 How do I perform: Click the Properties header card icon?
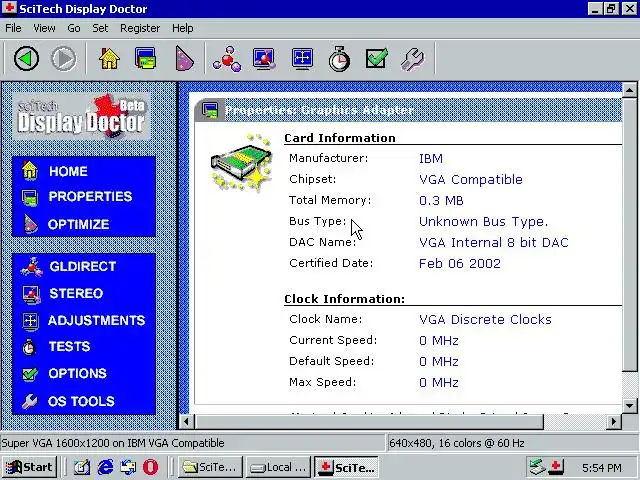[211, 110]
